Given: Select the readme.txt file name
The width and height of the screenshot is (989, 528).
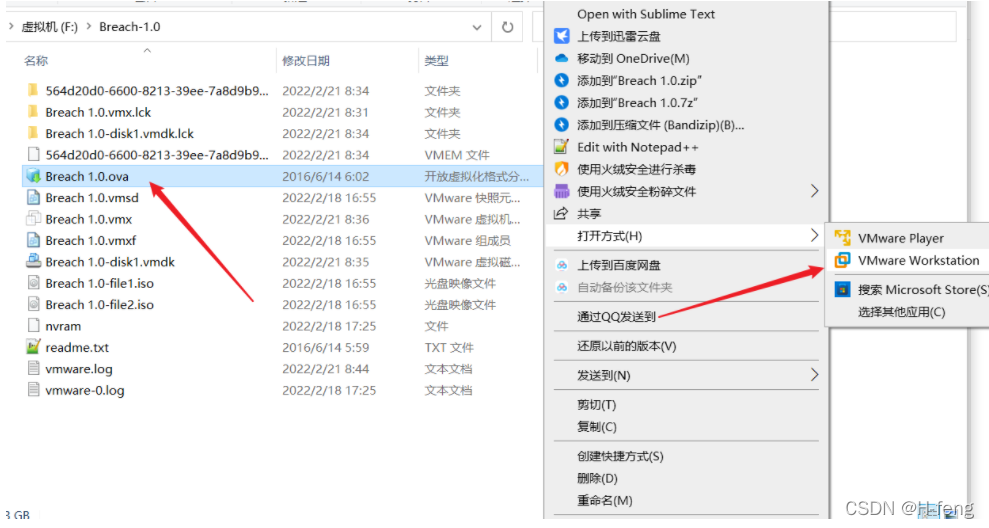Looking at the screenshot, I should tap(77, 348).
